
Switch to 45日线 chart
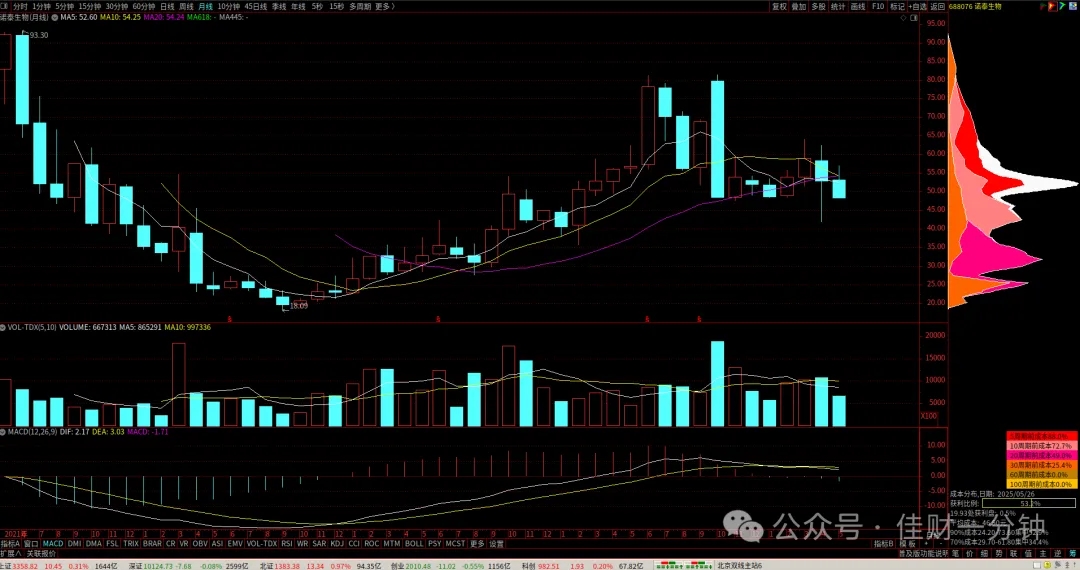(256, 6)
